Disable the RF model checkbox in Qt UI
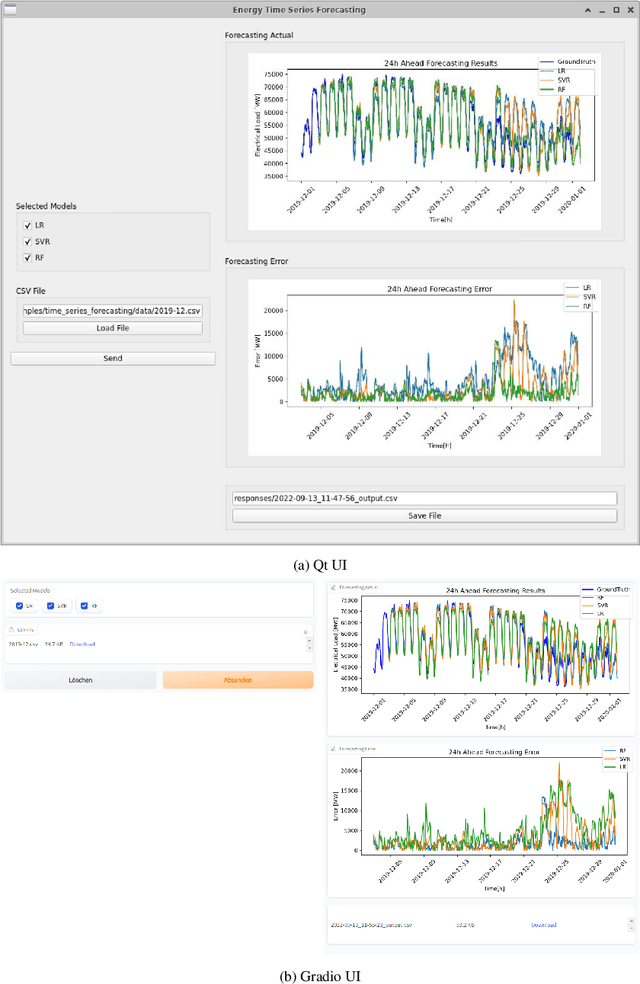 point(27,258)
